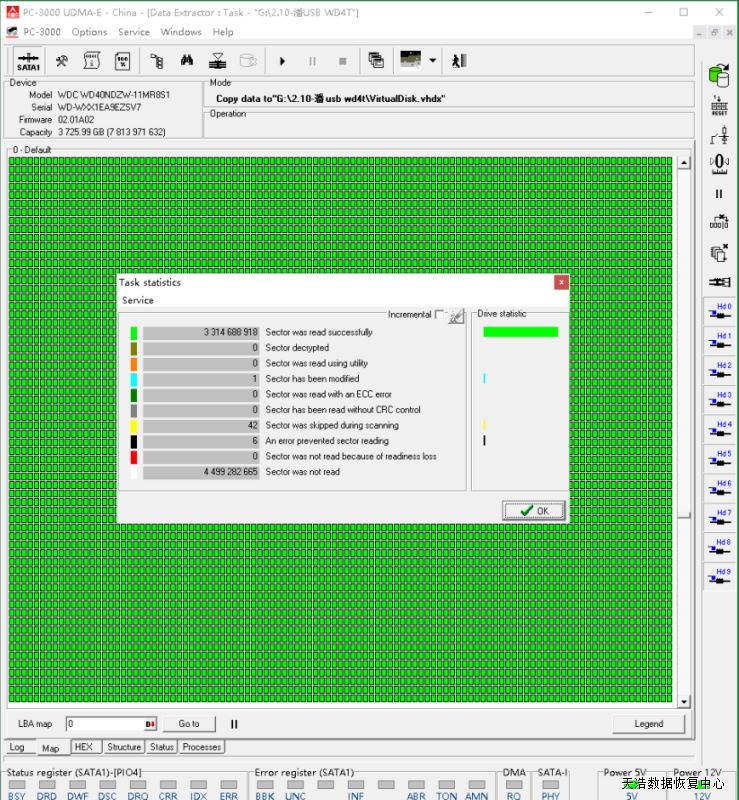Screen dimensions: 739x800
Task: Switch to the HEX tab
Action: [x=84, y=747]
